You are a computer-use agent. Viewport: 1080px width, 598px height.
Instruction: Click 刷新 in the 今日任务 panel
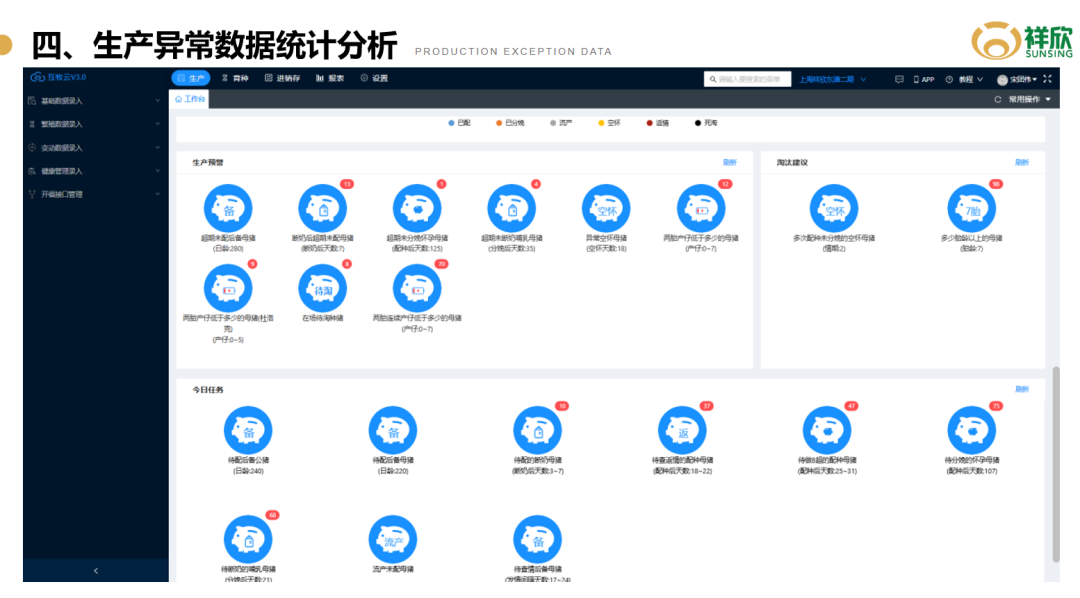pyautogui.click(x=1022, y=389)
